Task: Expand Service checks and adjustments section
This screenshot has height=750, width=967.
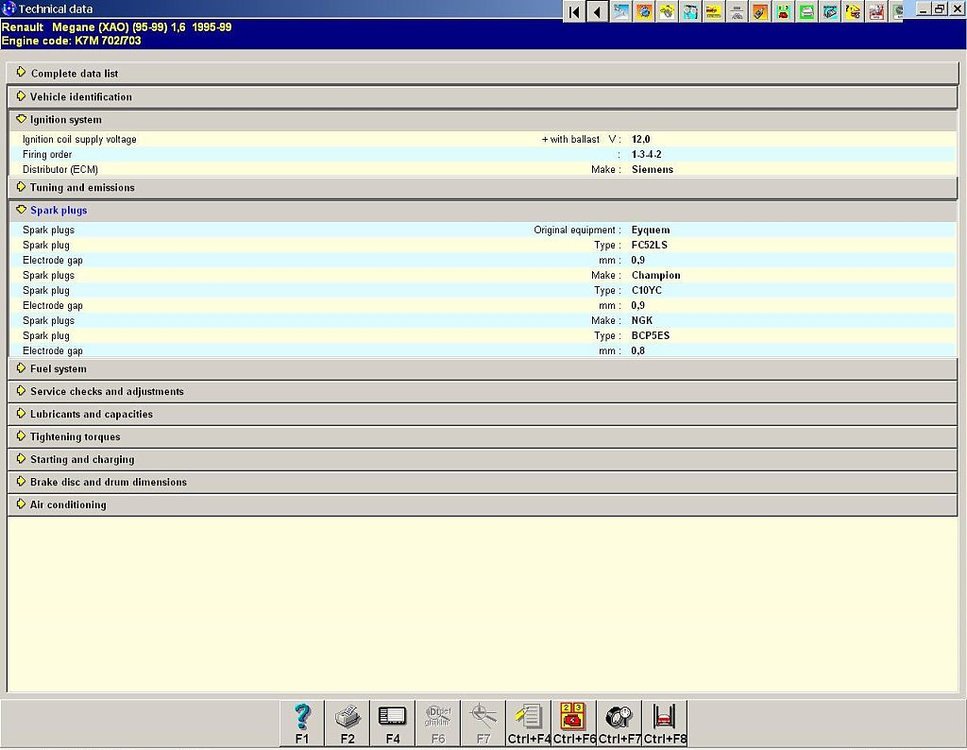Action: [x=483, y=392]
